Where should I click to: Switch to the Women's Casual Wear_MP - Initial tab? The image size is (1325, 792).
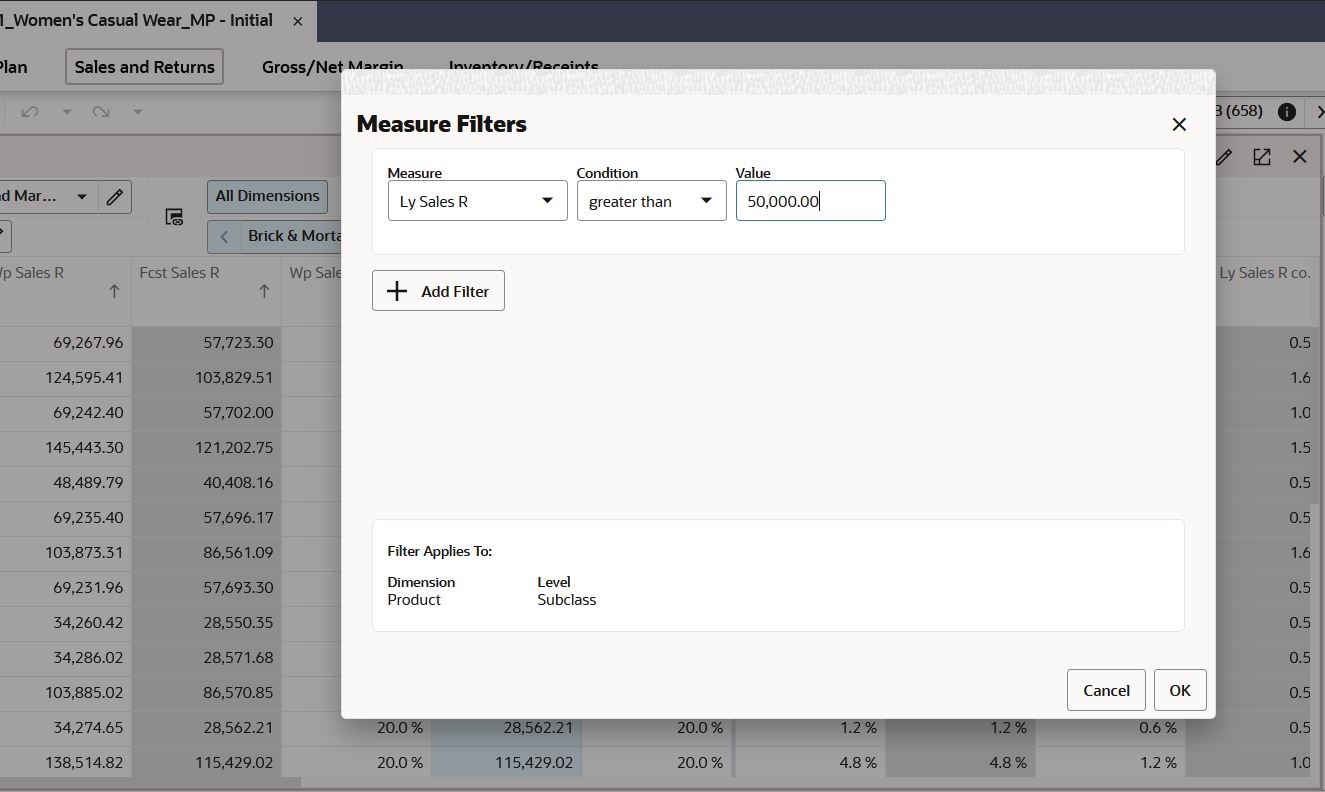coord(138,21)
